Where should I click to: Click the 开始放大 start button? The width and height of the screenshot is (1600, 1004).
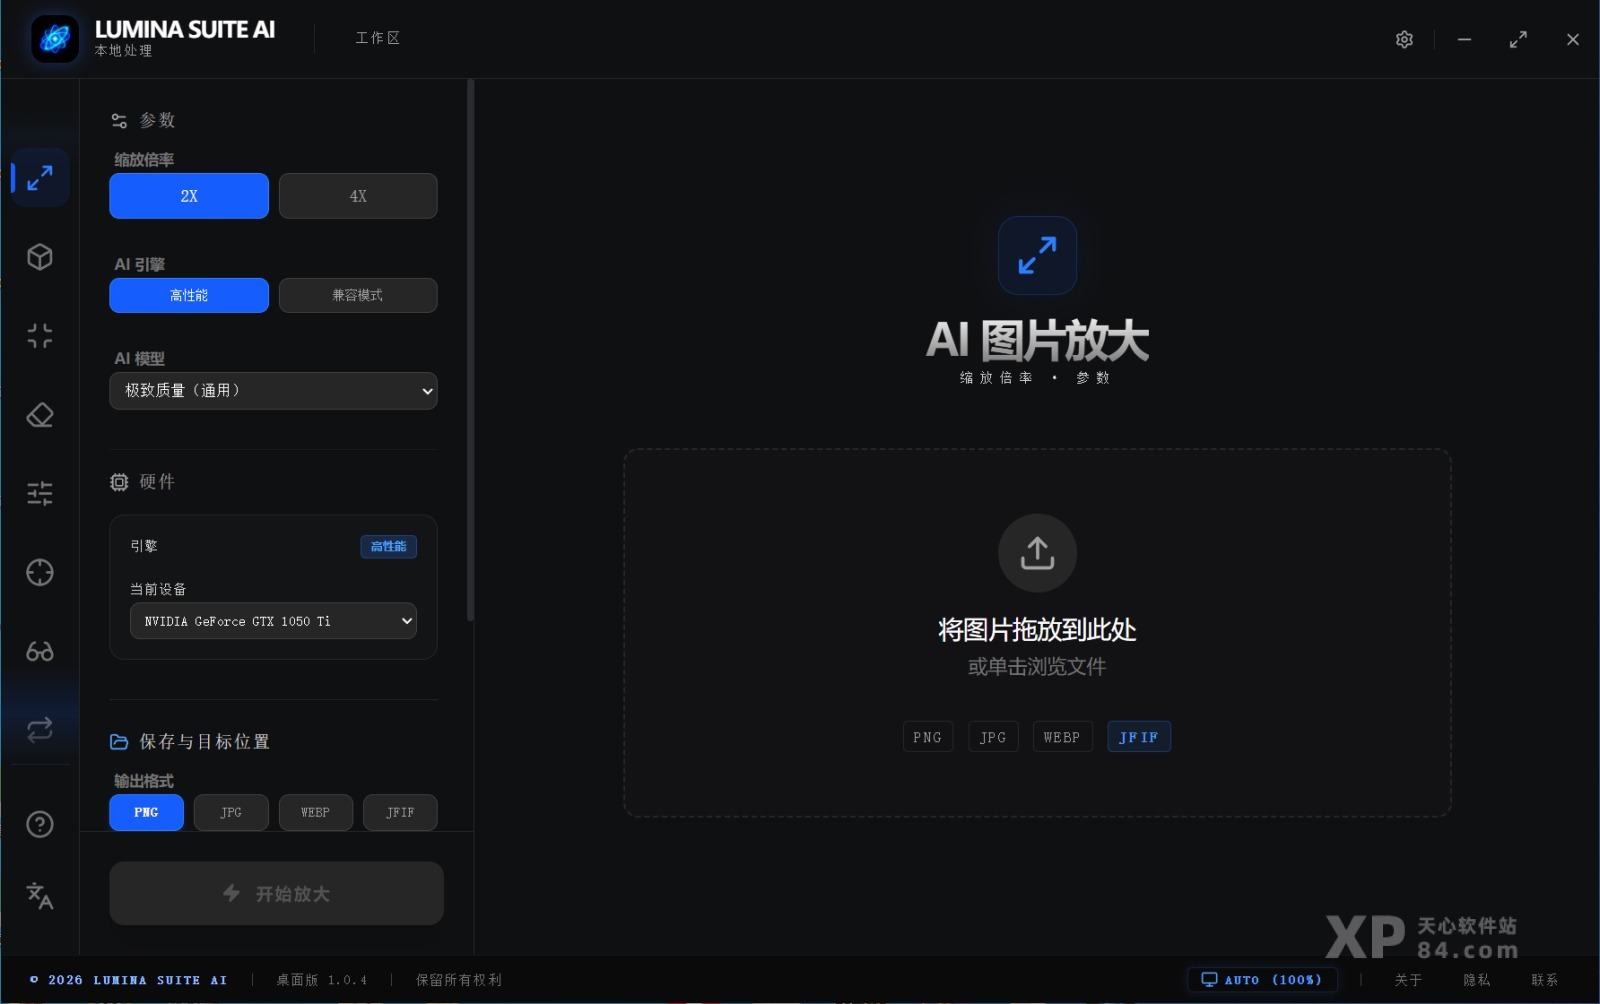pyautogui.click(x=276, y=893)
